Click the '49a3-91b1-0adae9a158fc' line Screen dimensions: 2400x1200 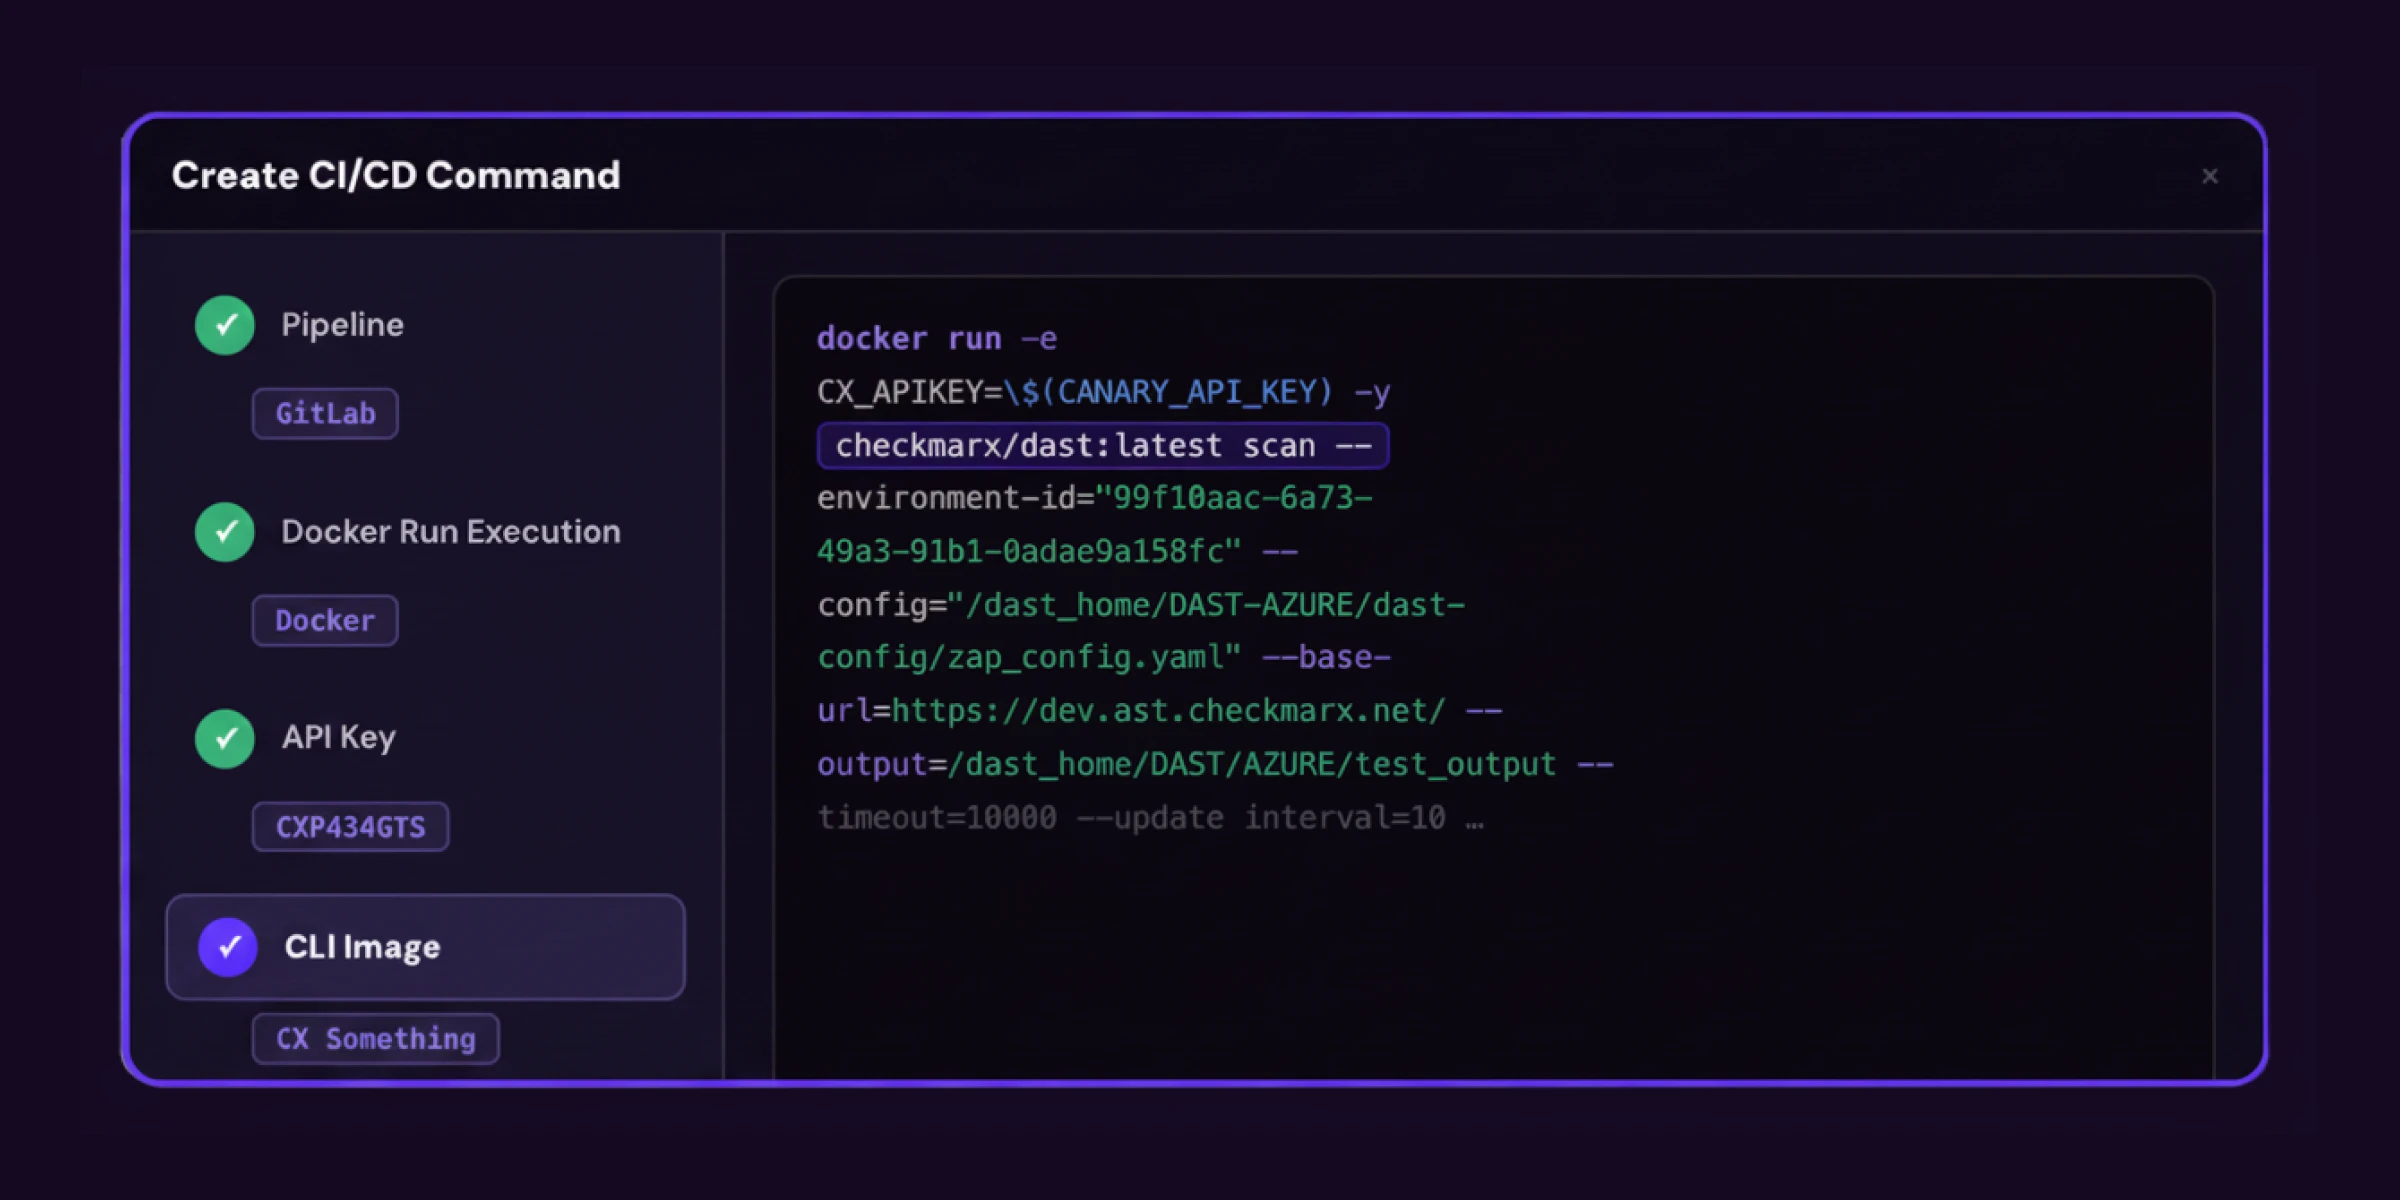tap(1057, 551)
